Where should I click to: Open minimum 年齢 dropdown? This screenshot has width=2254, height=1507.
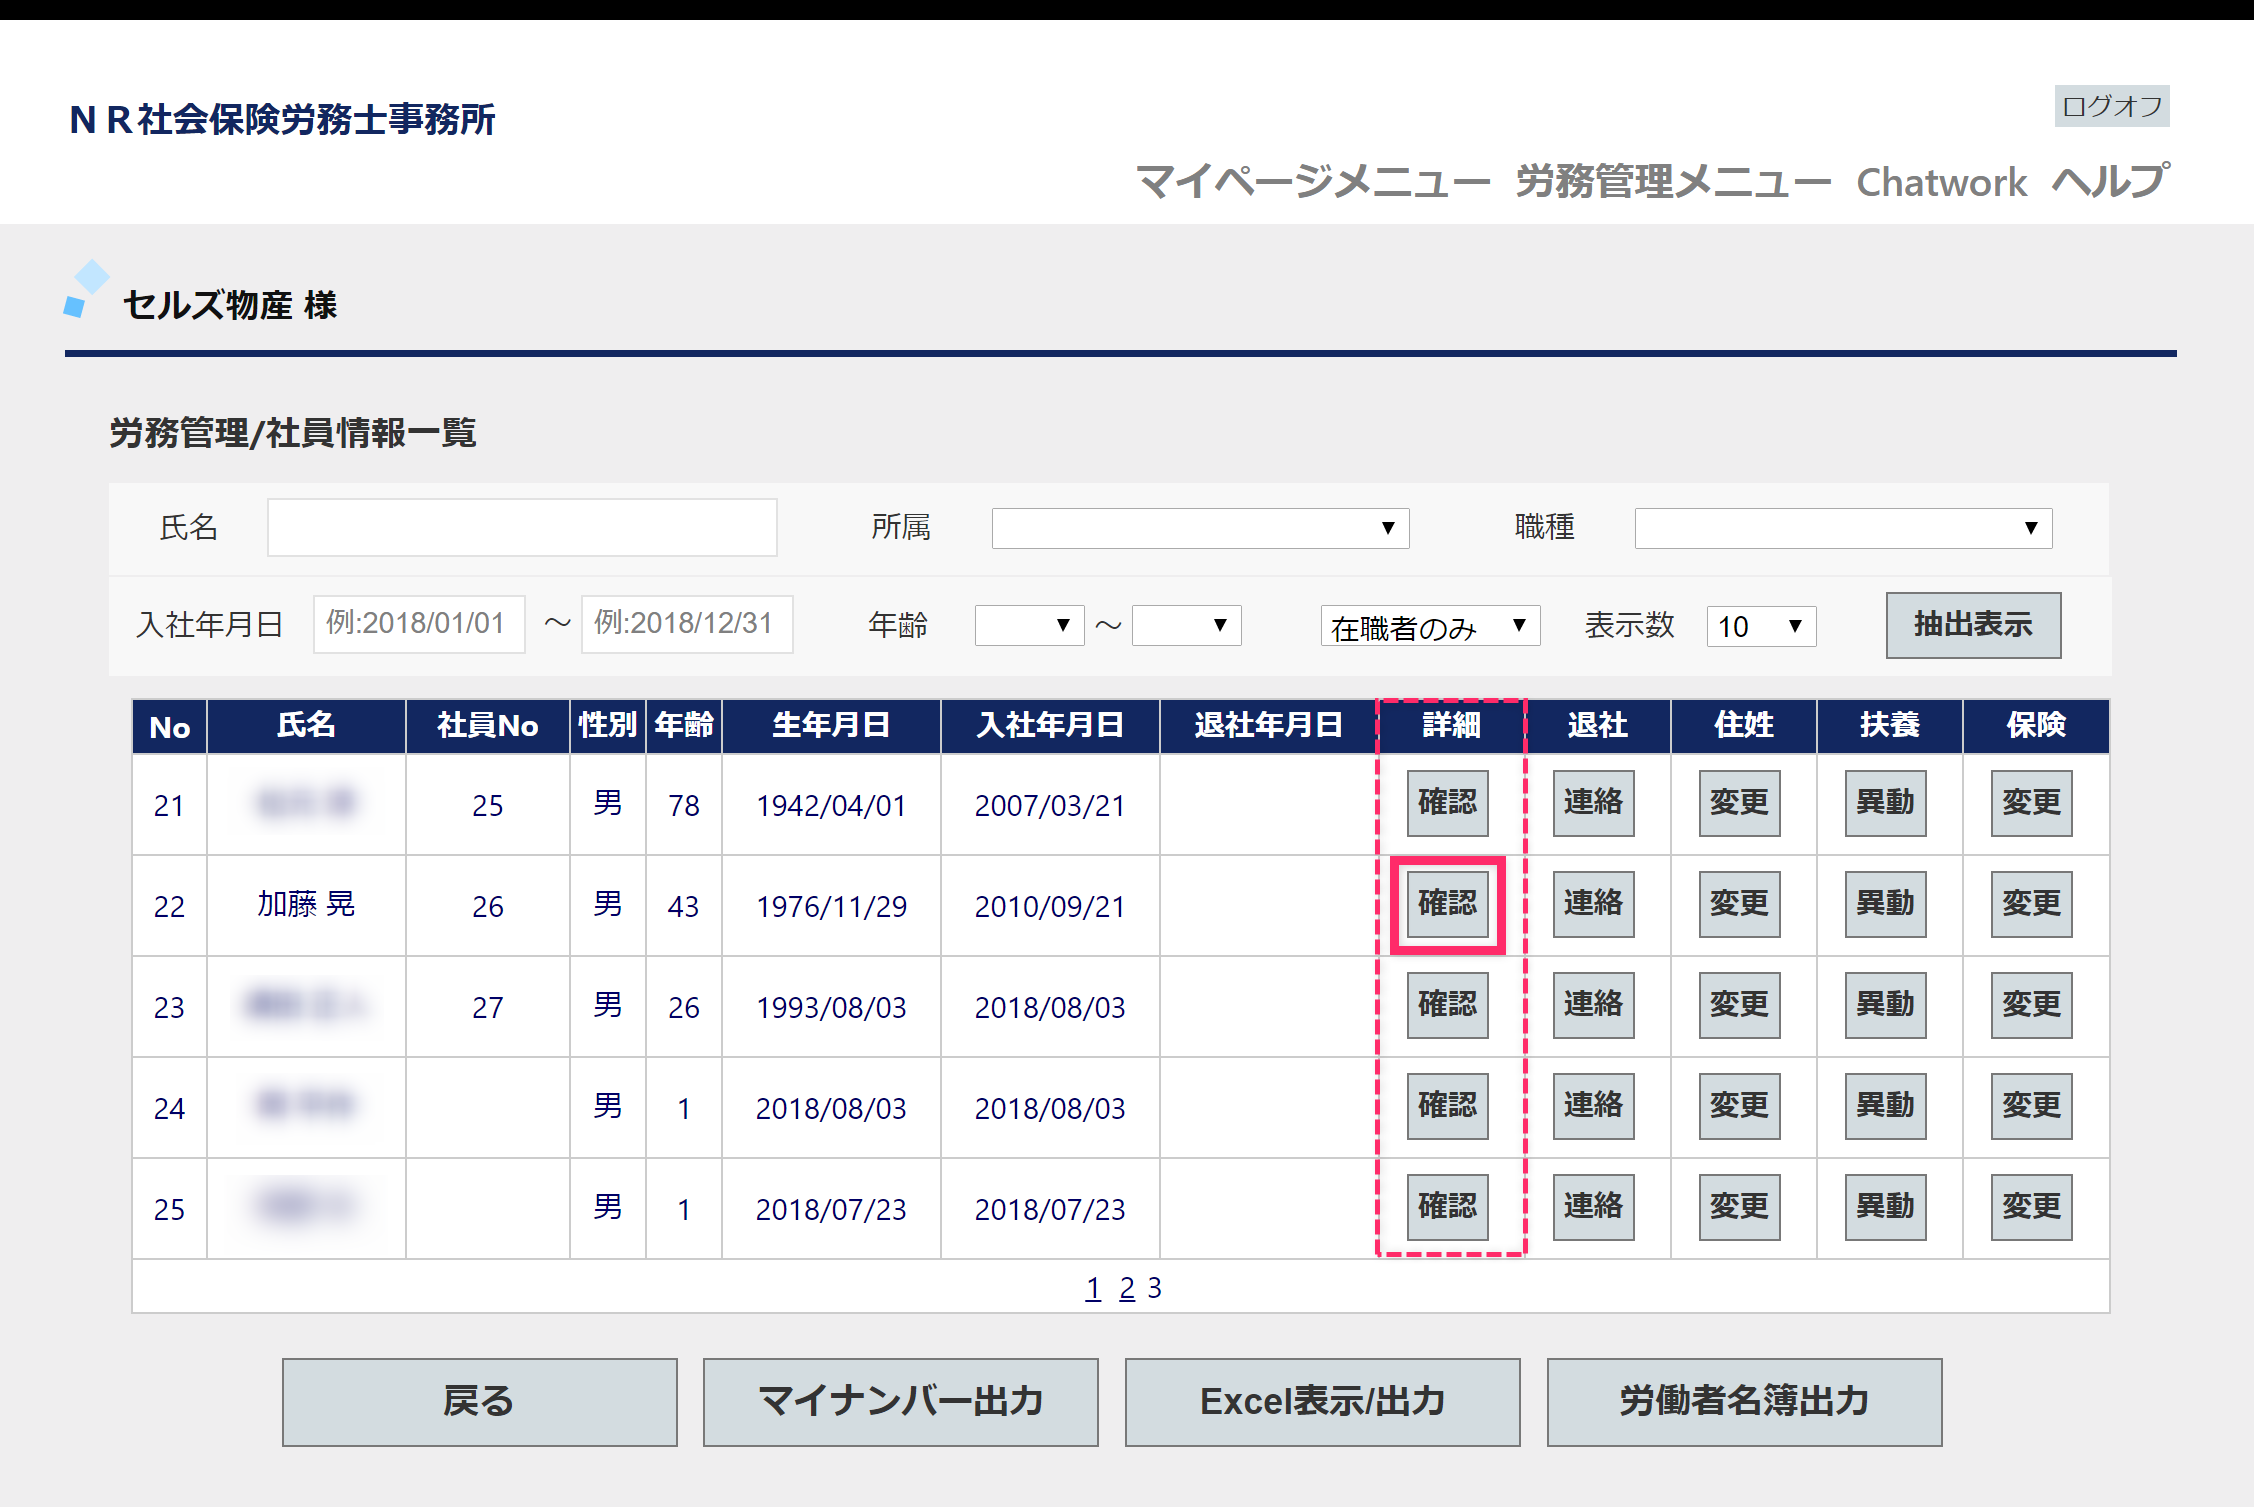[x=1028, y=626]
